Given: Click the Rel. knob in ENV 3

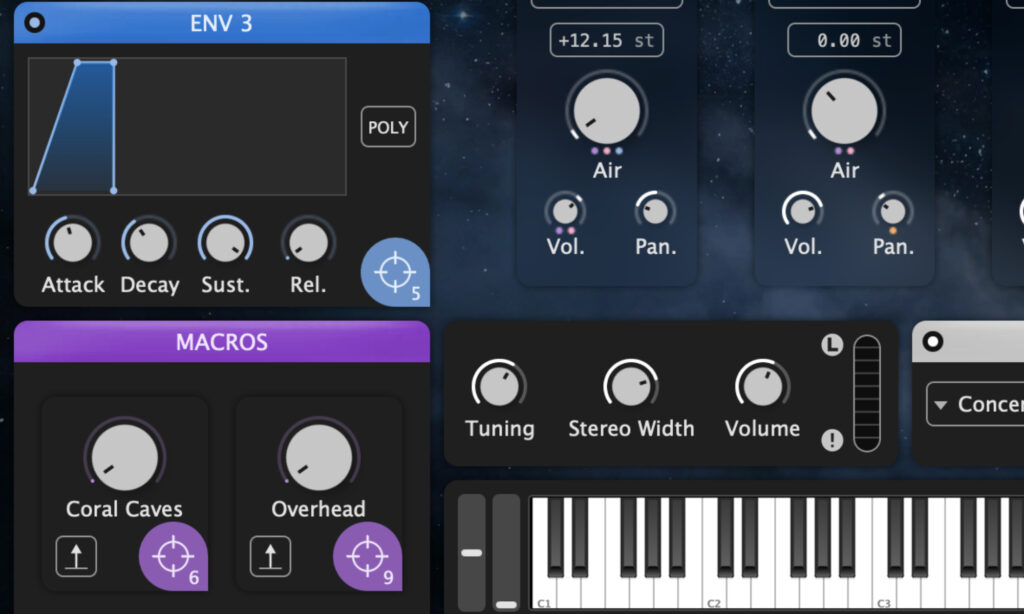Looking at the screenshot, I should [308, 242].
